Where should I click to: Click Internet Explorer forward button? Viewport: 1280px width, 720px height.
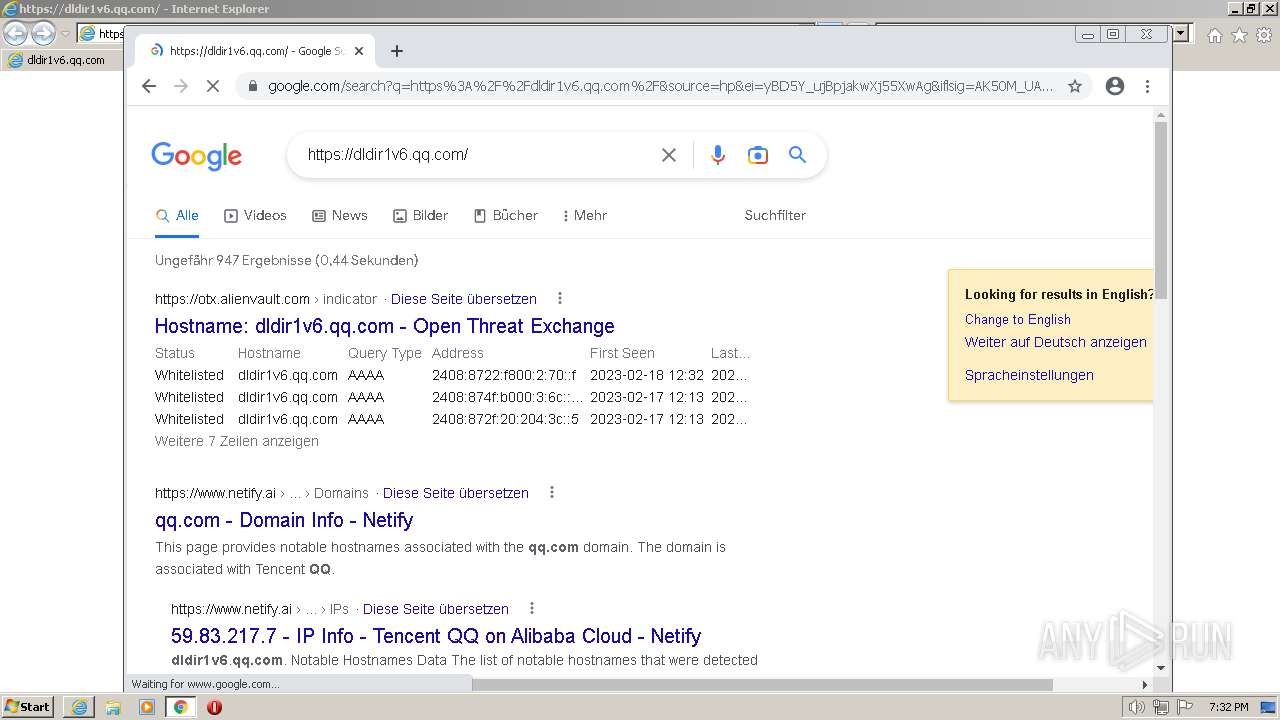43,34
